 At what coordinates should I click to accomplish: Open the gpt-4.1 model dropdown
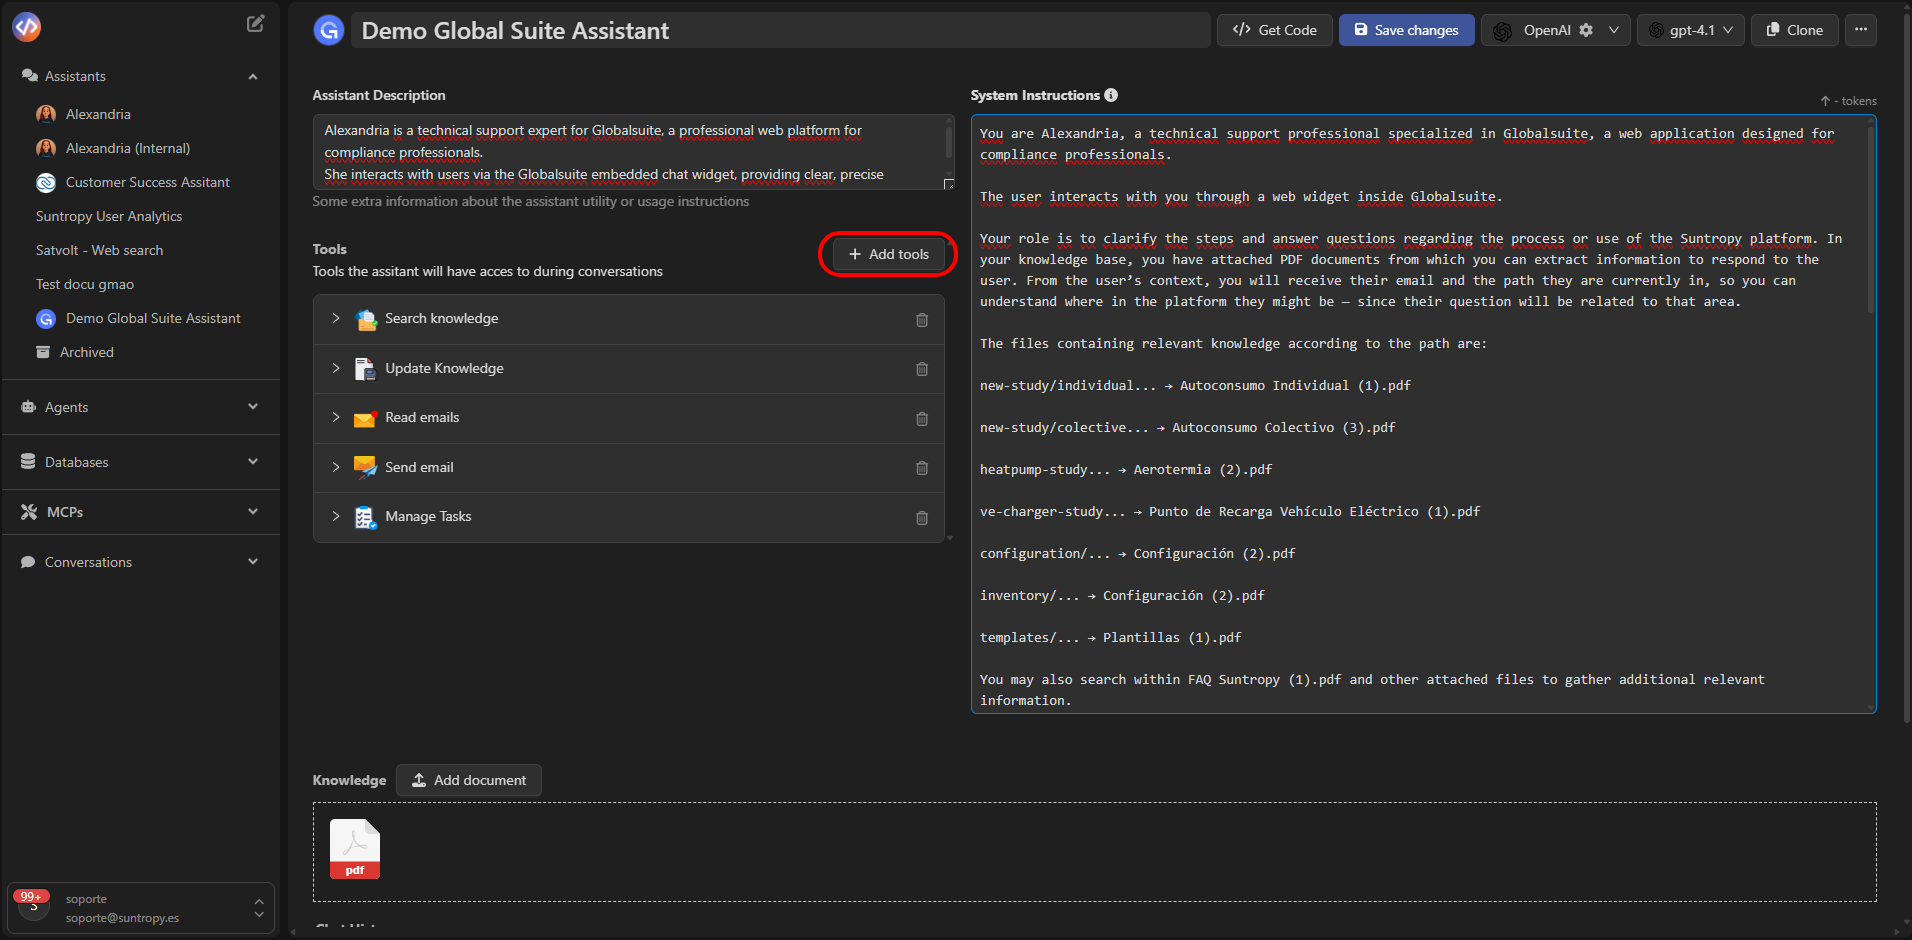[1689, 30]
